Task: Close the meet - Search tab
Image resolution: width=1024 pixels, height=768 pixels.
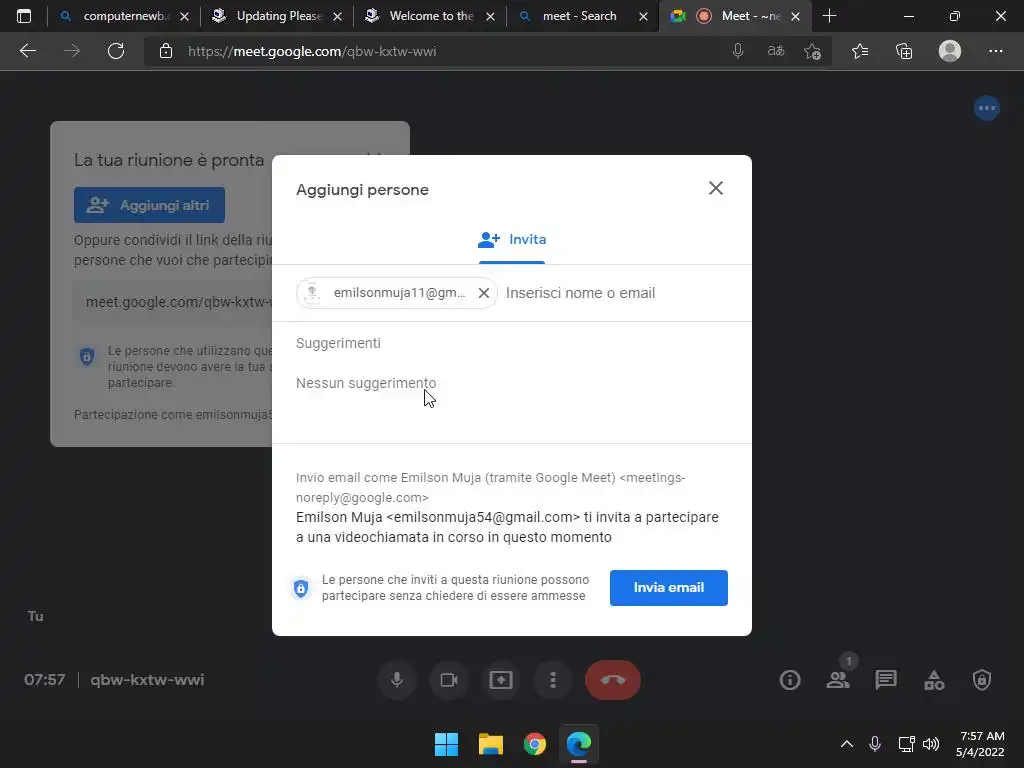Action: click(643, 16)
